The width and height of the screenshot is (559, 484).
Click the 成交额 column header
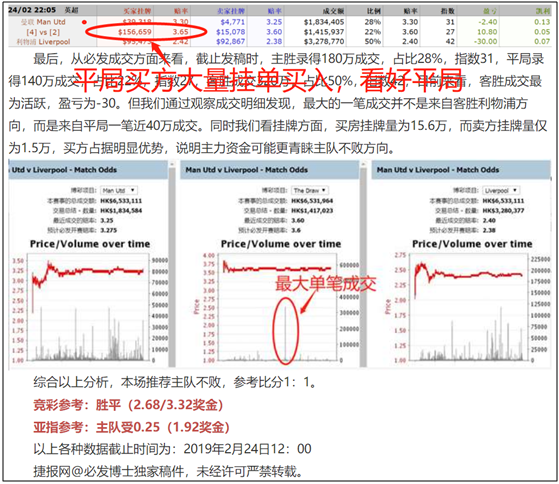(333, 11)
